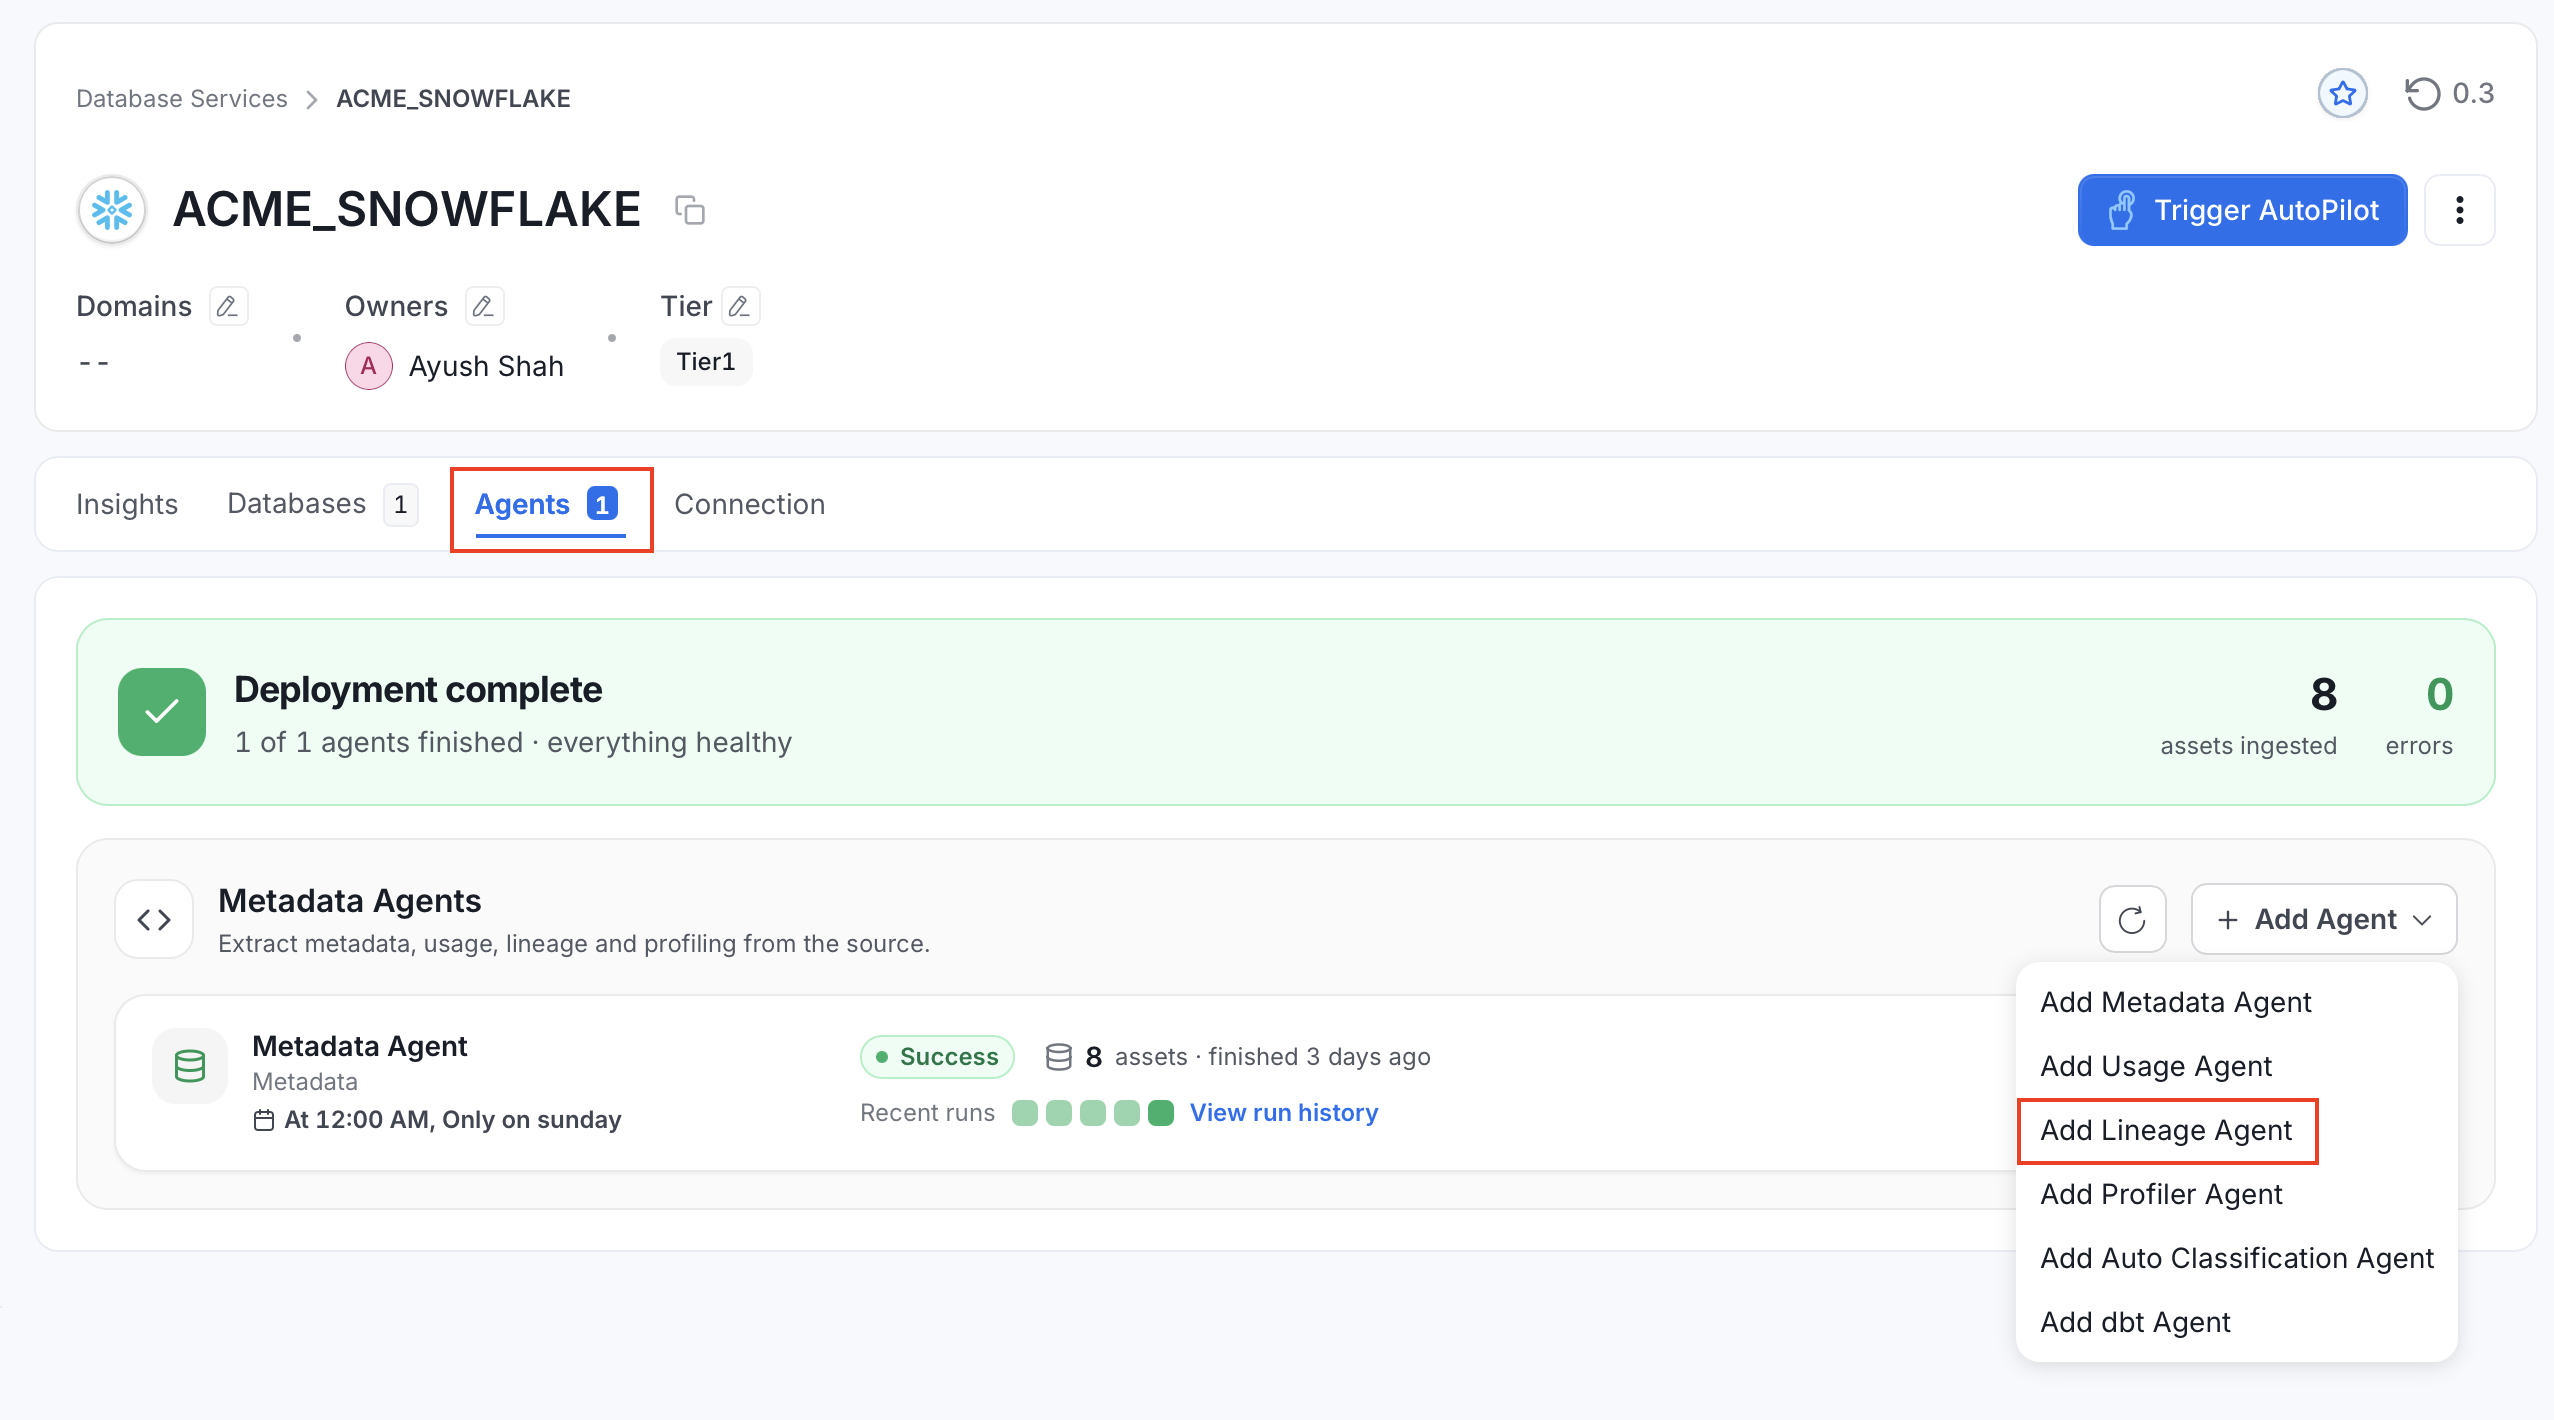The height and width of the screenshot is (1420, 2554).
Task: Click the first recent run indicator square
Action: pos(1025,1113)
